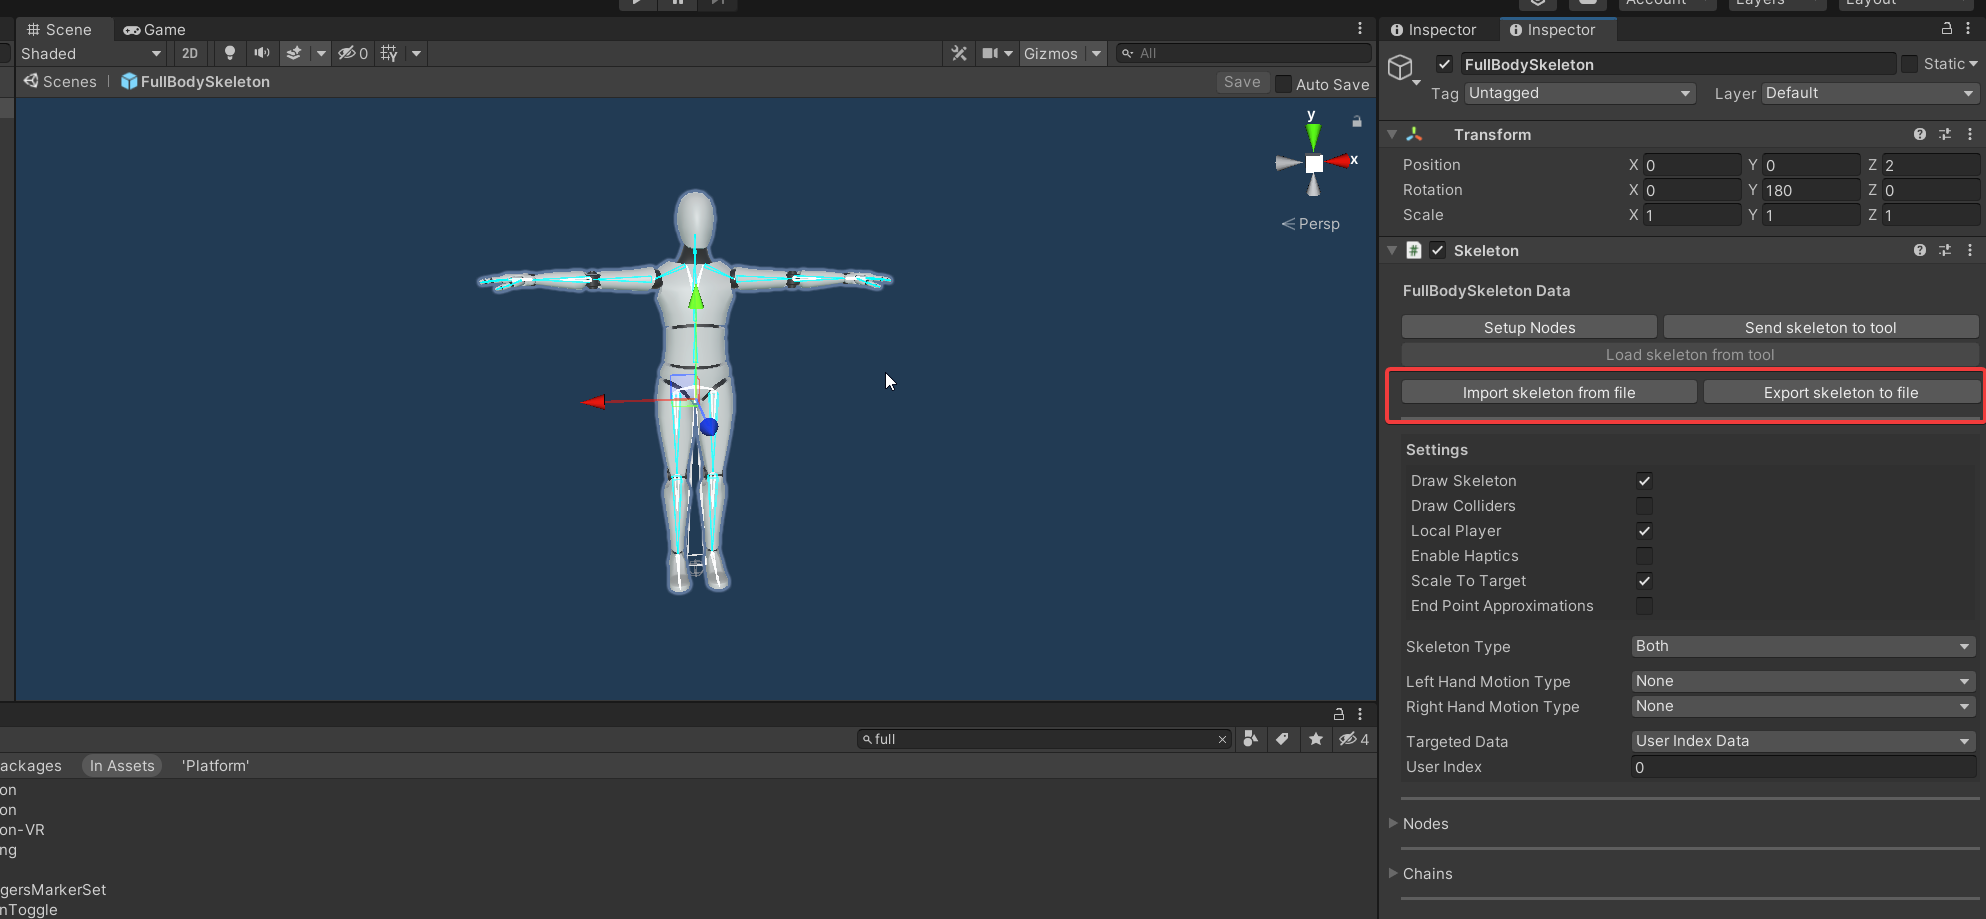1986x919 pixels.
Task: Enable the Draw Colliders checkbox
Action: (1644, 506)
